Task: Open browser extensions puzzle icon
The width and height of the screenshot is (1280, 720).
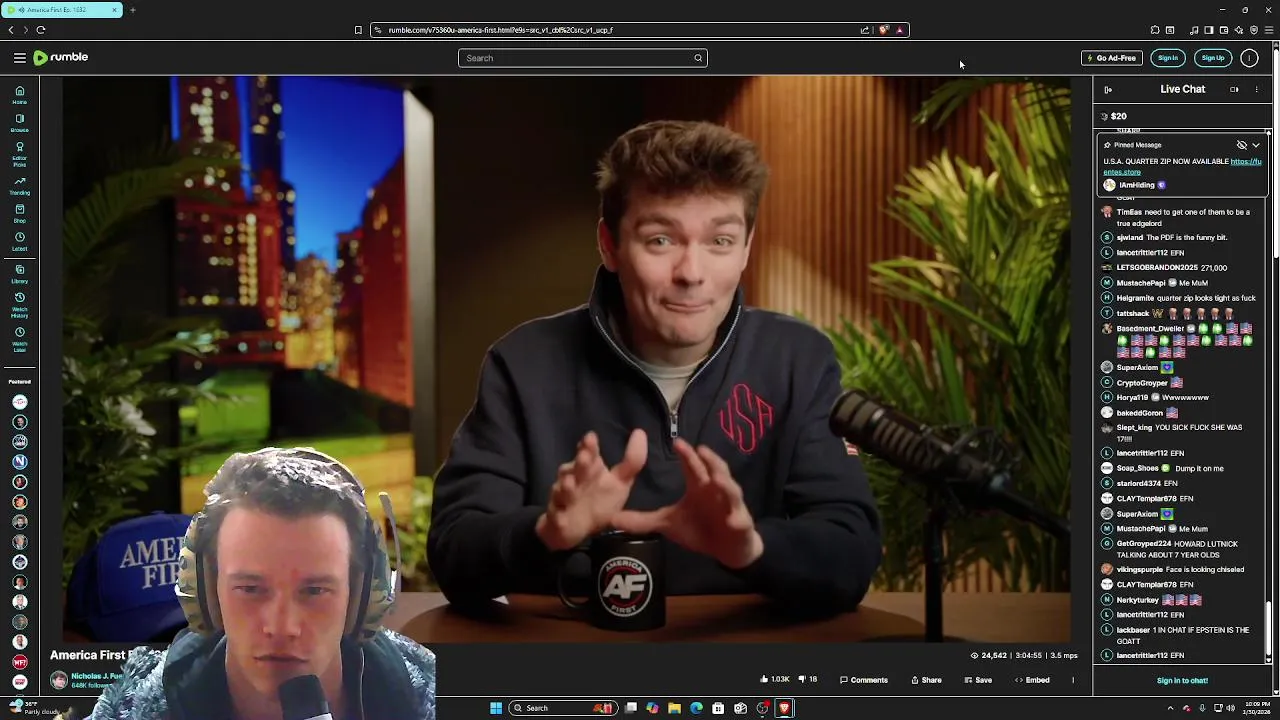Action: [x=1155, y=30]
